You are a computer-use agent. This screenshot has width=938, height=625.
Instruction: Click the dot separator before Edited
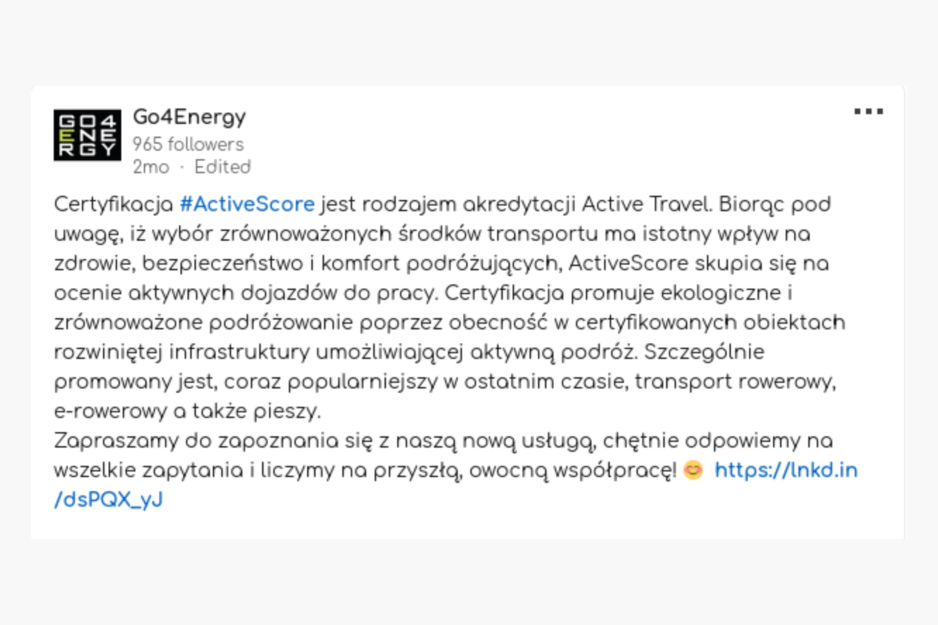click(182, 168)
